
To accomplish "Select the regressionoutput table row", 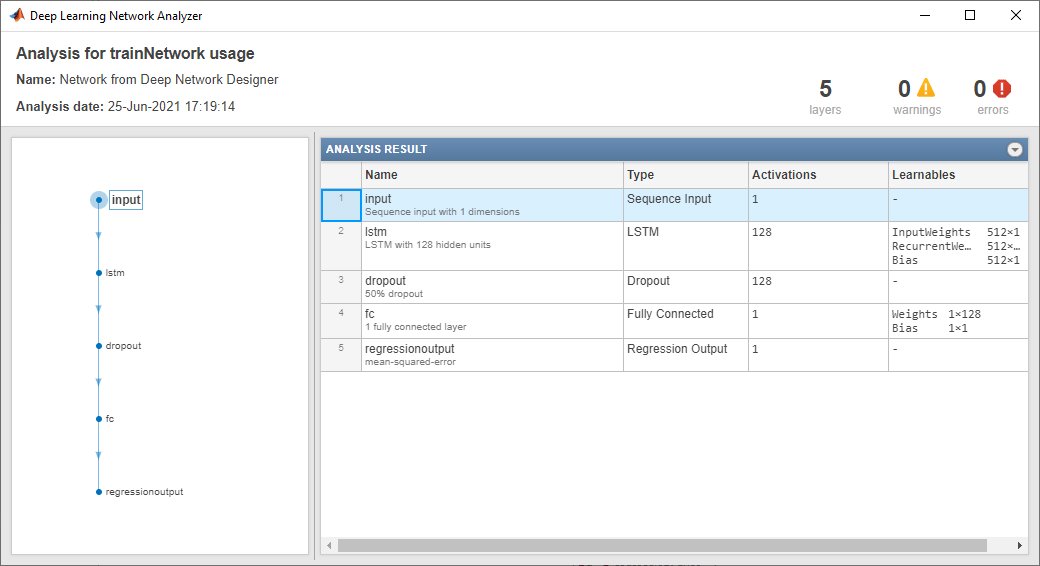I will (492, 355).
